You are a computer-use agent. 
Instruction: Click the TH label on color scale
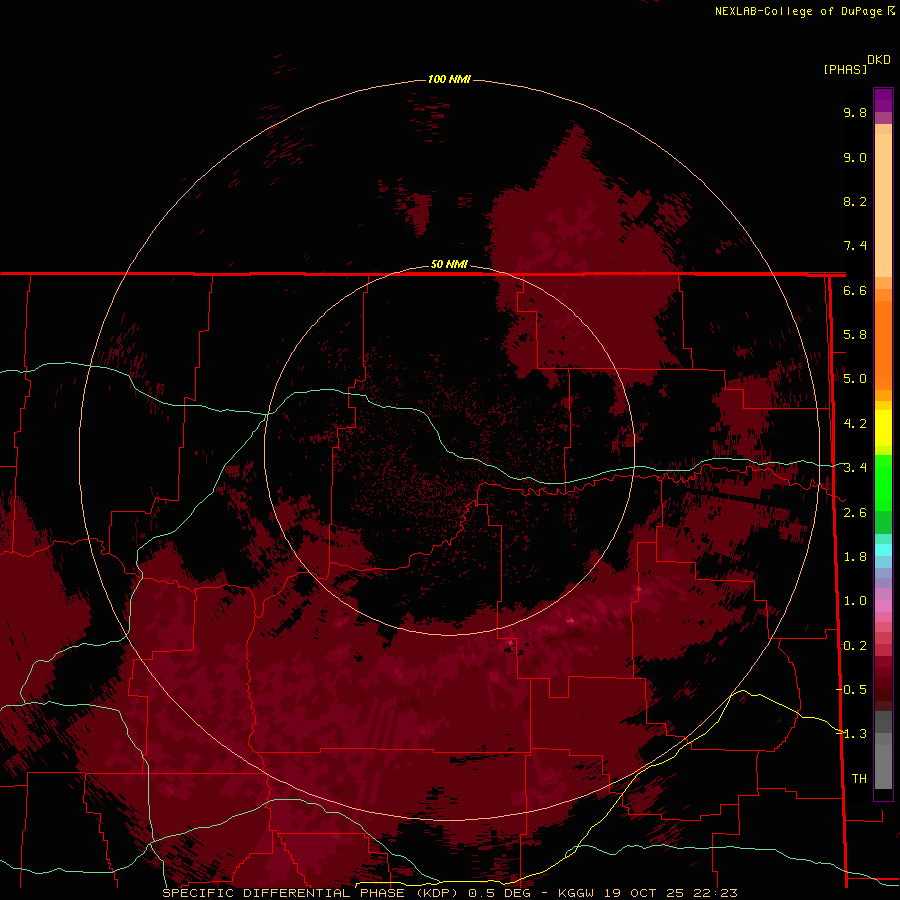tap(859, 778)
